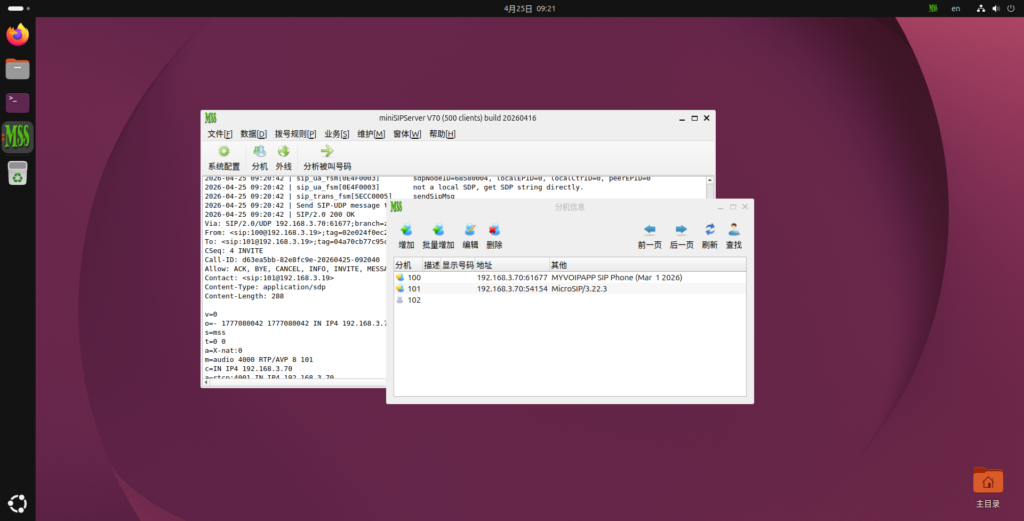Minimize the miniSIPServer main window
The width and height of the screenshot is (1024, 521).
tap(682, 118)
